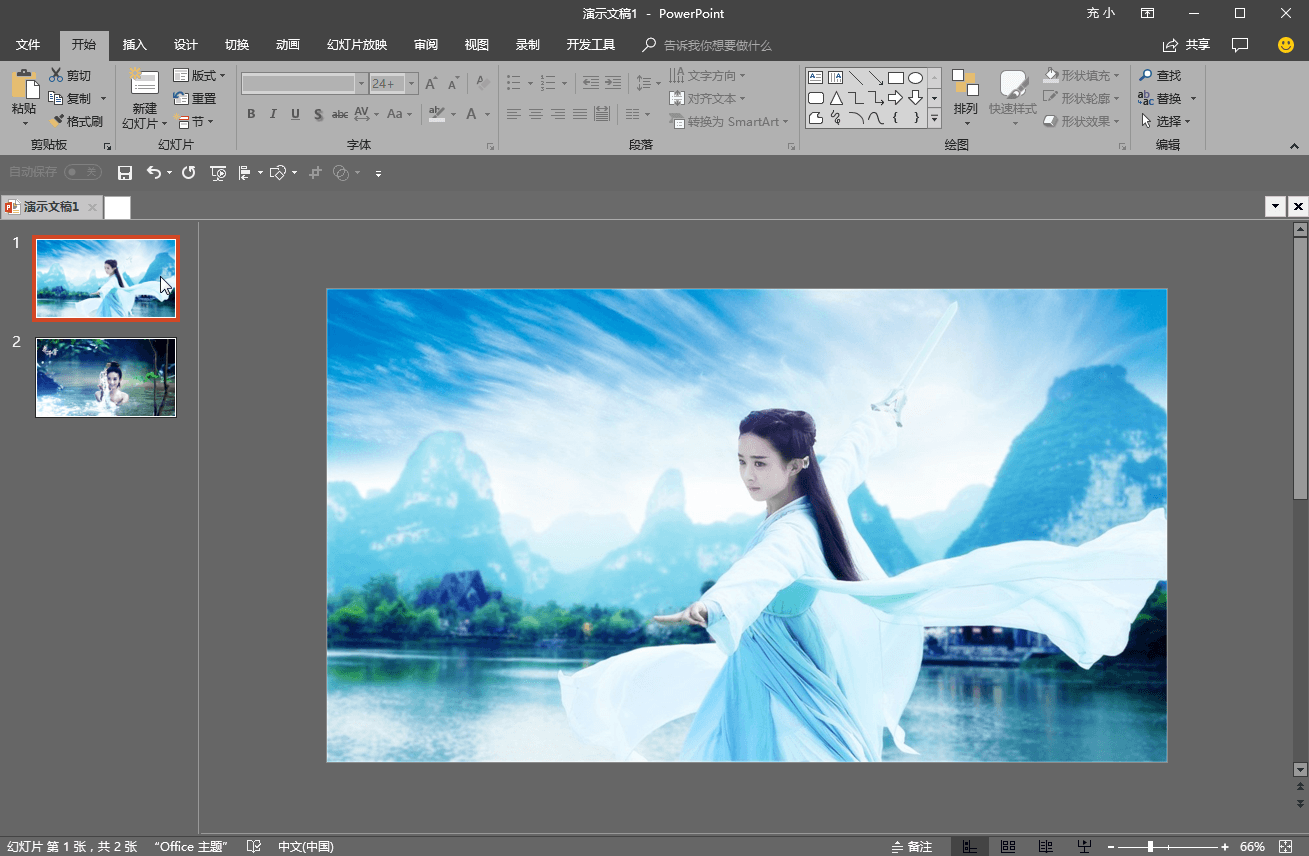This screenshot has height=856, width=1309.
Task: Apply Strikethrough formatting
Action: tap(340, 114)
